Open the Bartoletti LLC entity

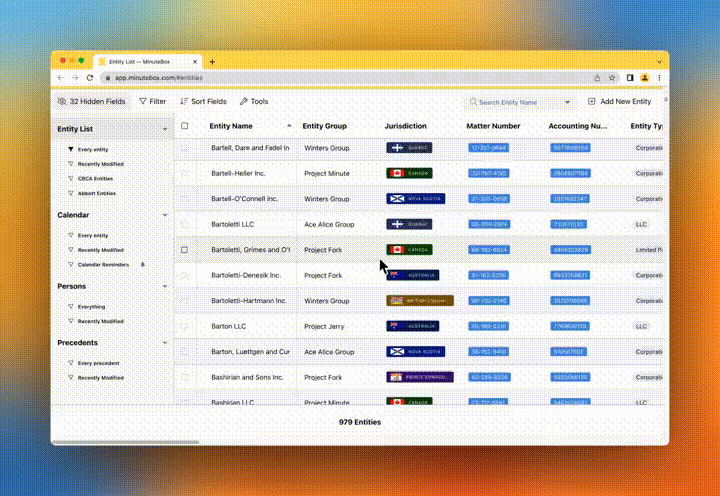coord(234,224)
